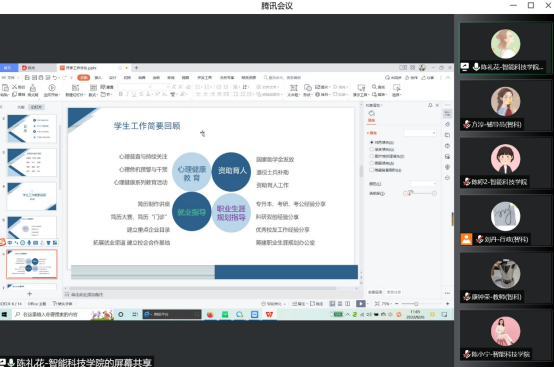554x367 pixels.
Task: Open the fill style dropdown in properties panel
Action: (x=420, y=133)
